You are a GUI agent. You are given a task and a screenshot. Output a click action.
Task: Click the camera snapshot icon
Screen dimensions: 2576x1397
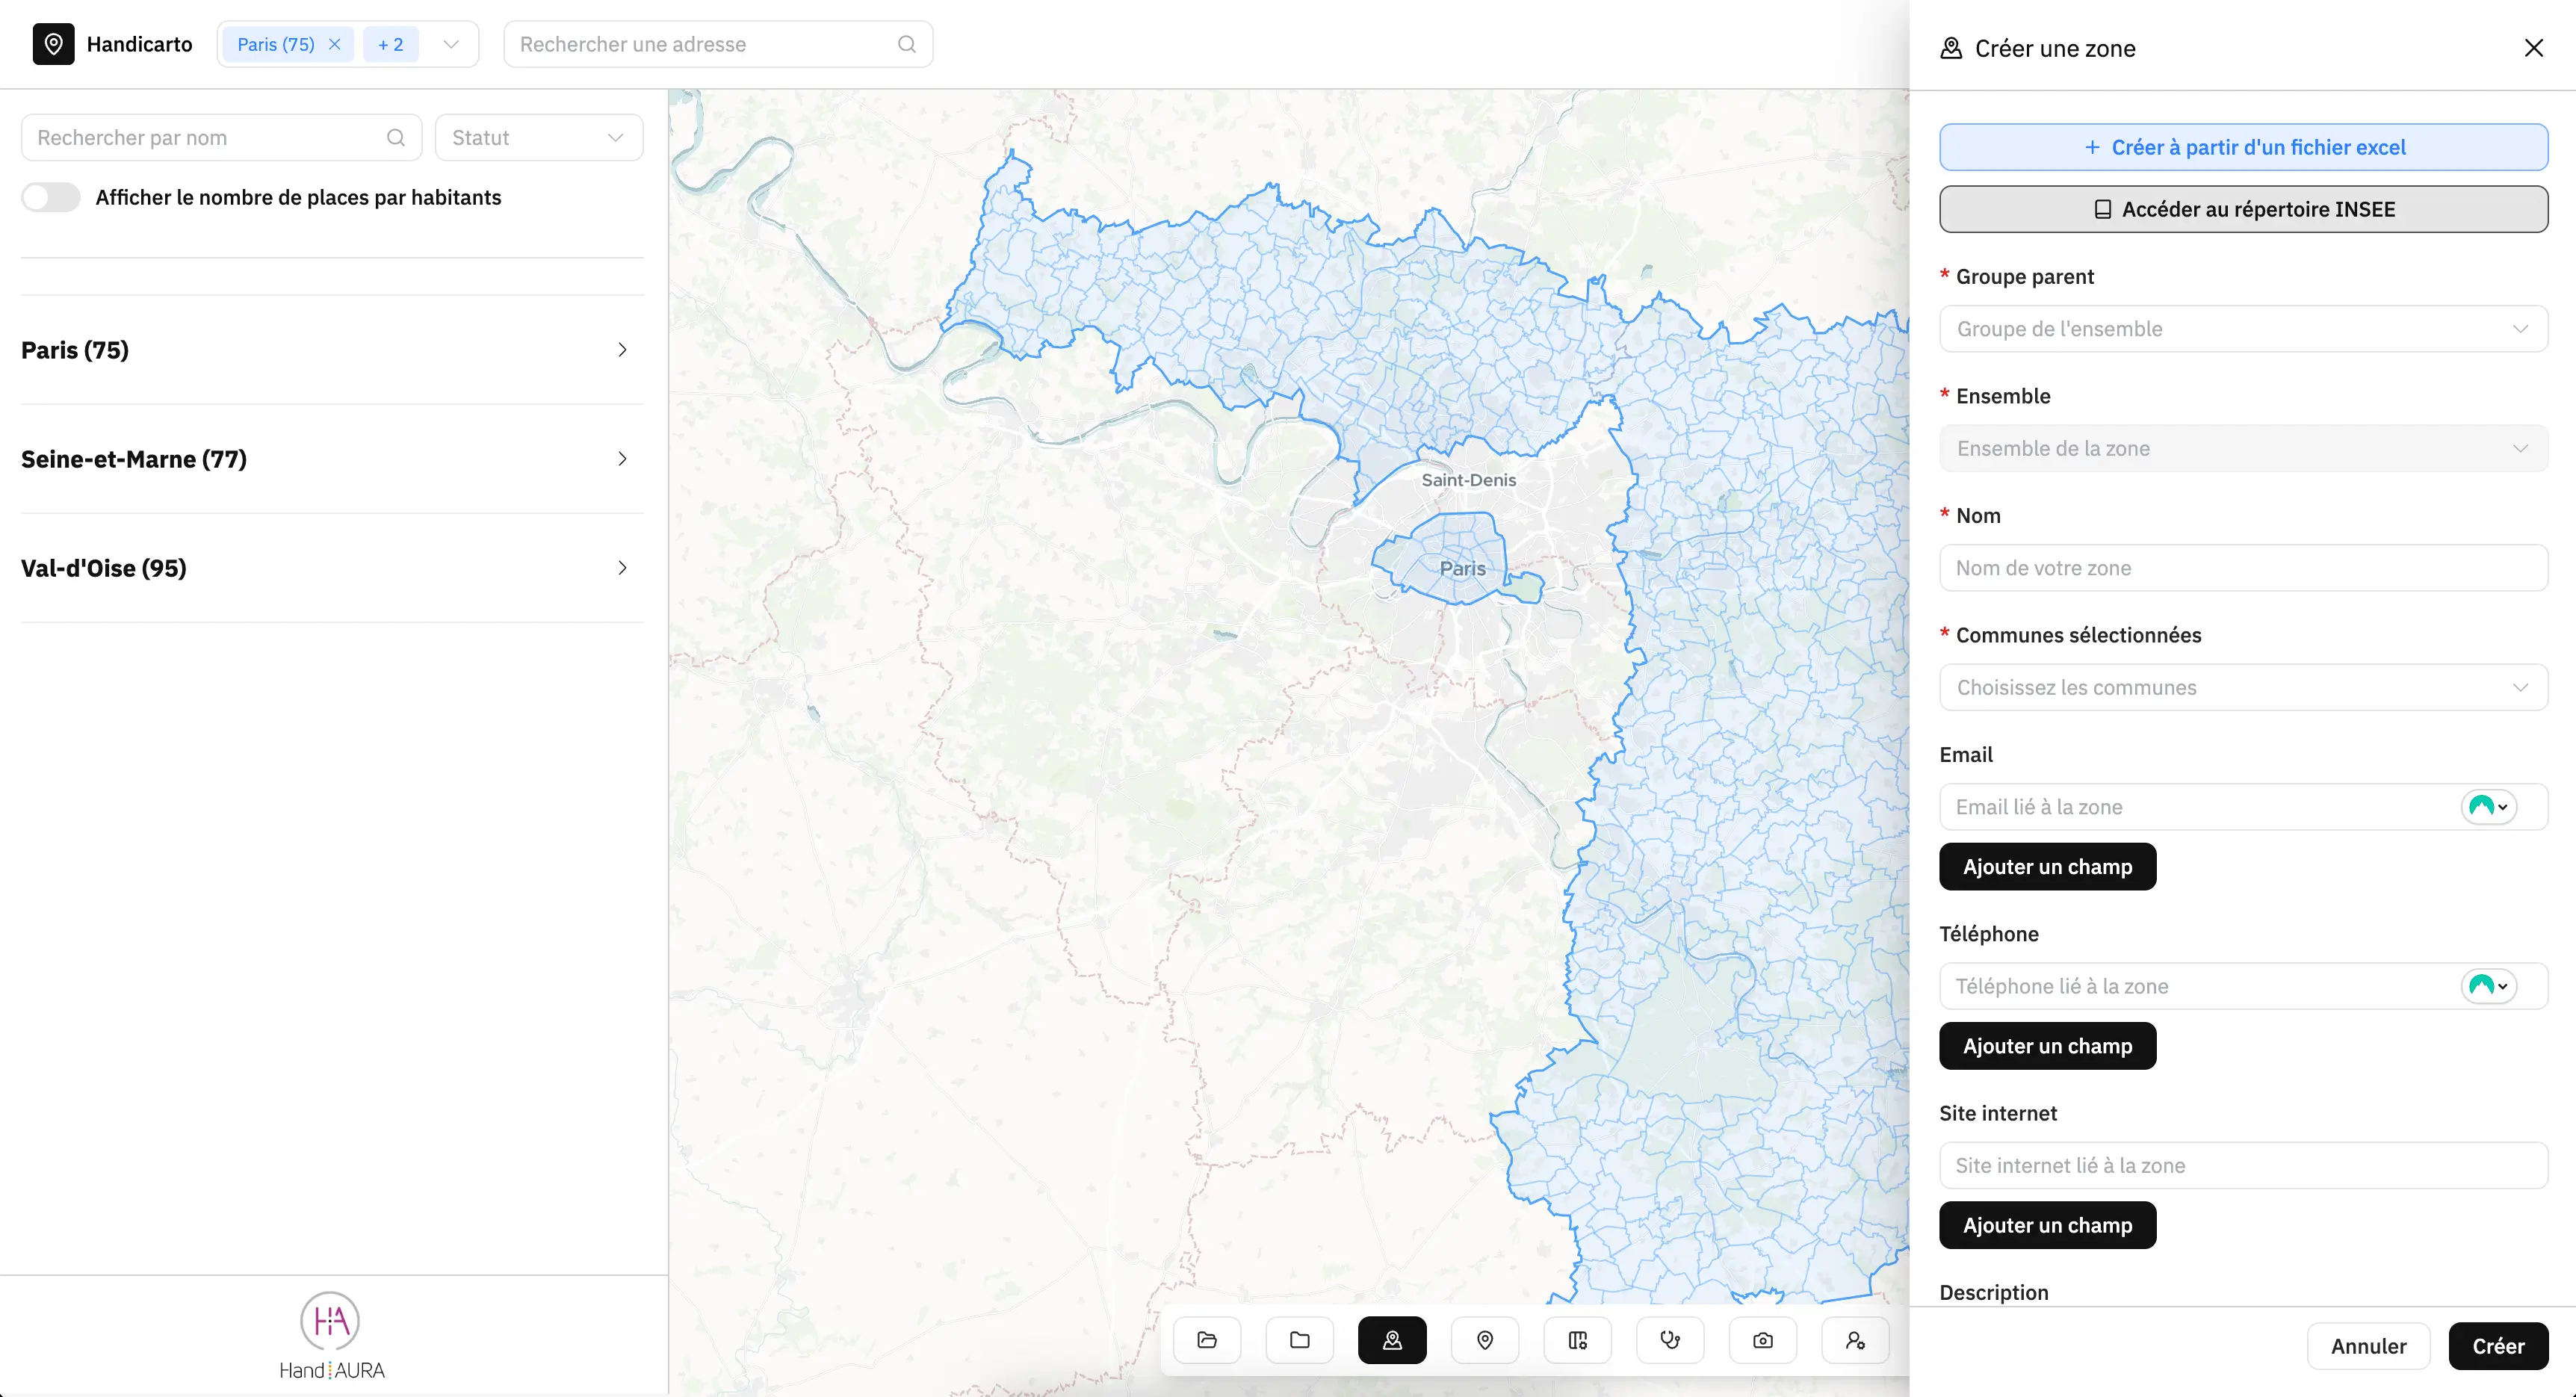point(1763,1340)
